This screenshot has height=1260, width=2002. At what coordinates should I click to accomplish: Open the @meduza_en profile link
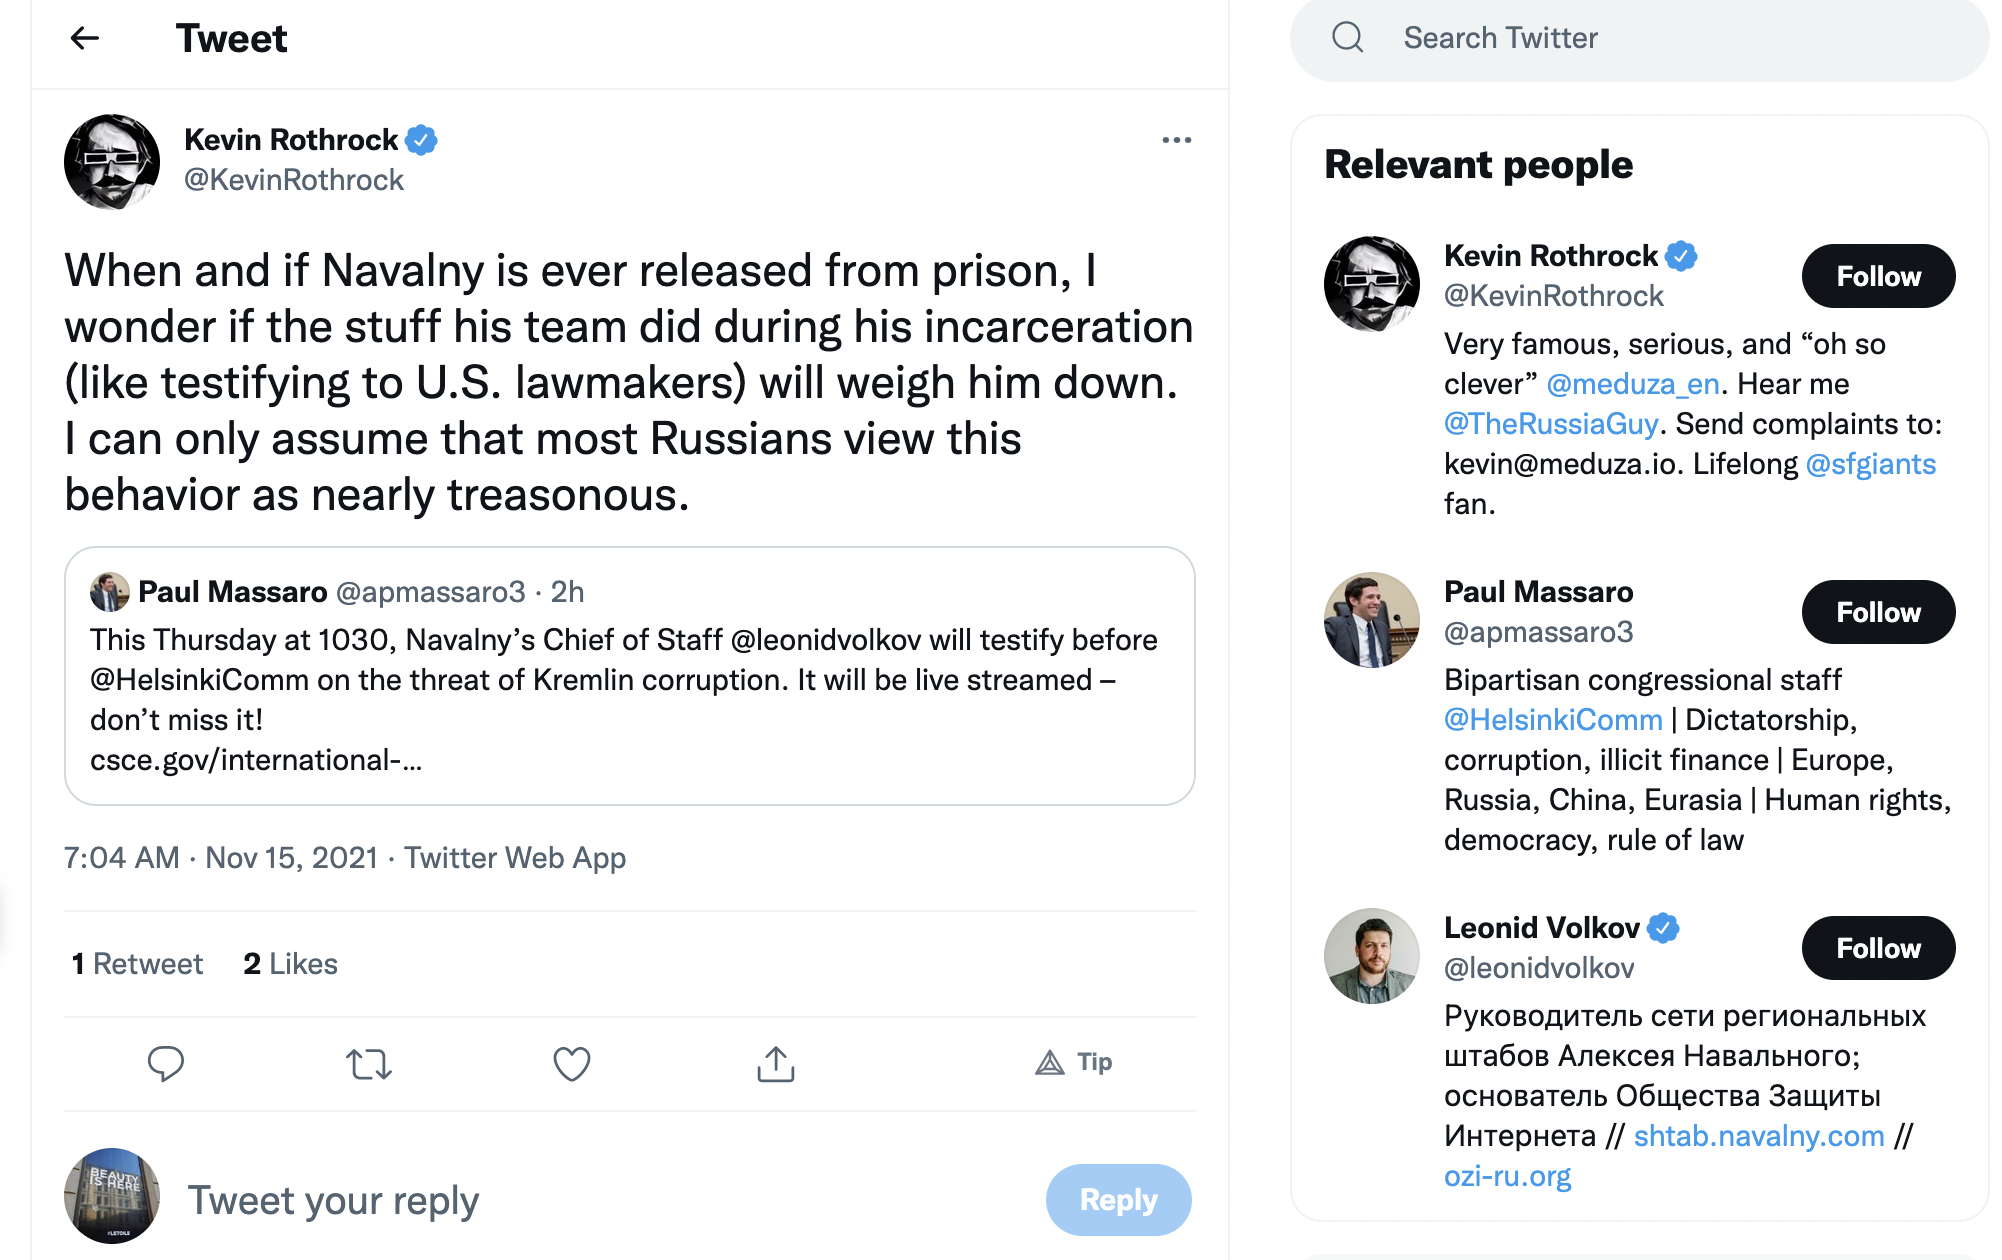[1632, 384]
